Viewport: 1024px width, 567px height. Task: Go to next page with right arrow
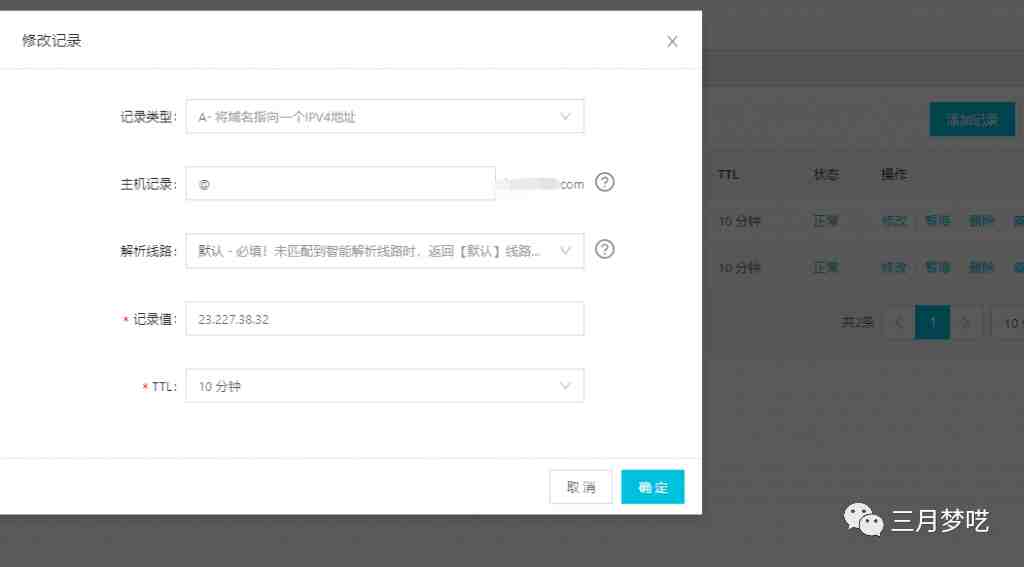pyautogui.click(x=966, y=322)
